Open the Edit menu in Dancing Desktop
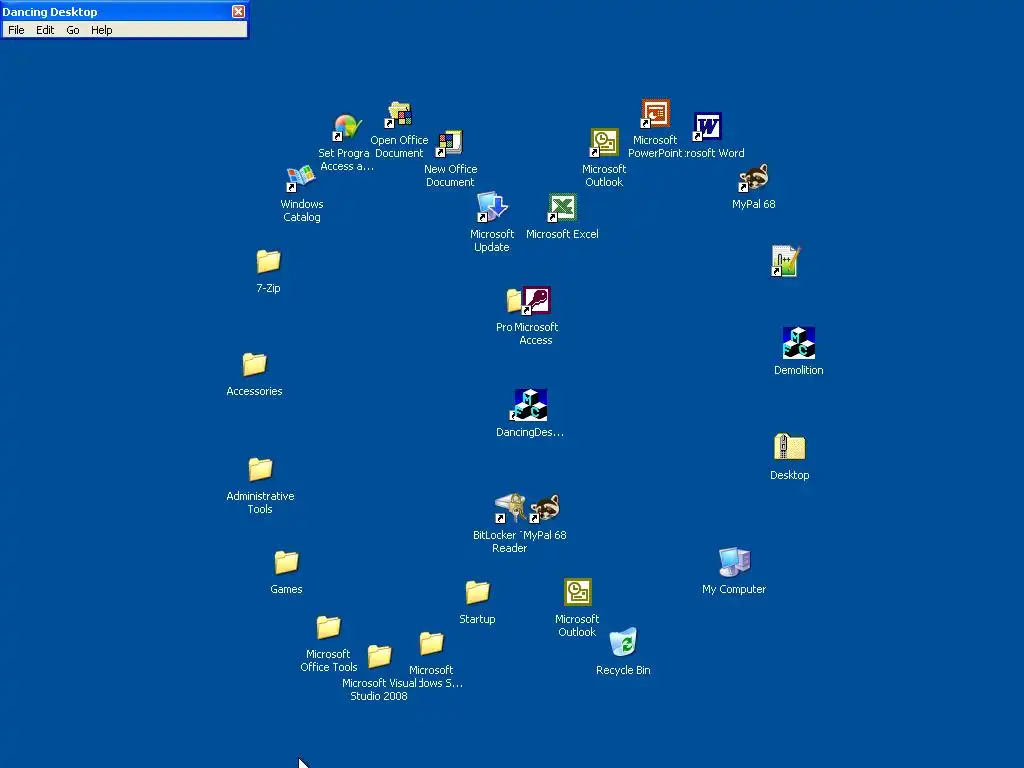 point(45,30)
